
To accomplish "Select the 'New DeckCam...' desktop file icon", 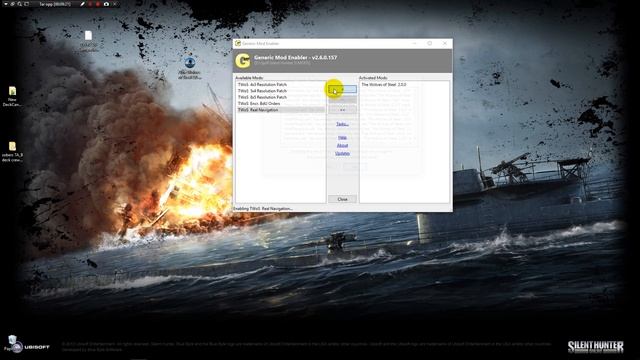I will (12, 91).
